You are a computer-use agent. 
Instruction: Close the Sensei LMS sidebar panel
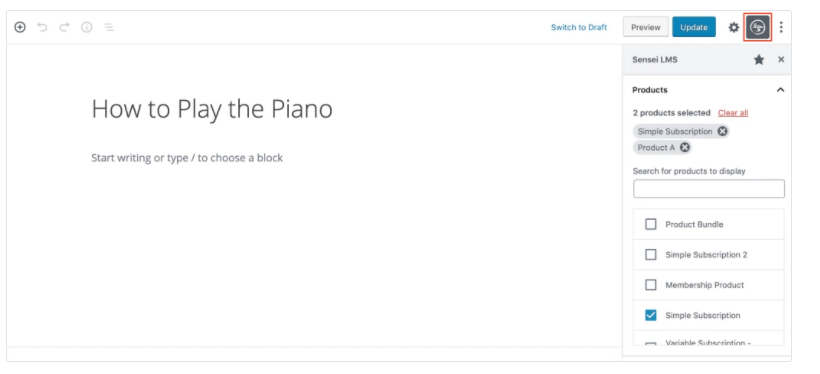(781, 60)
